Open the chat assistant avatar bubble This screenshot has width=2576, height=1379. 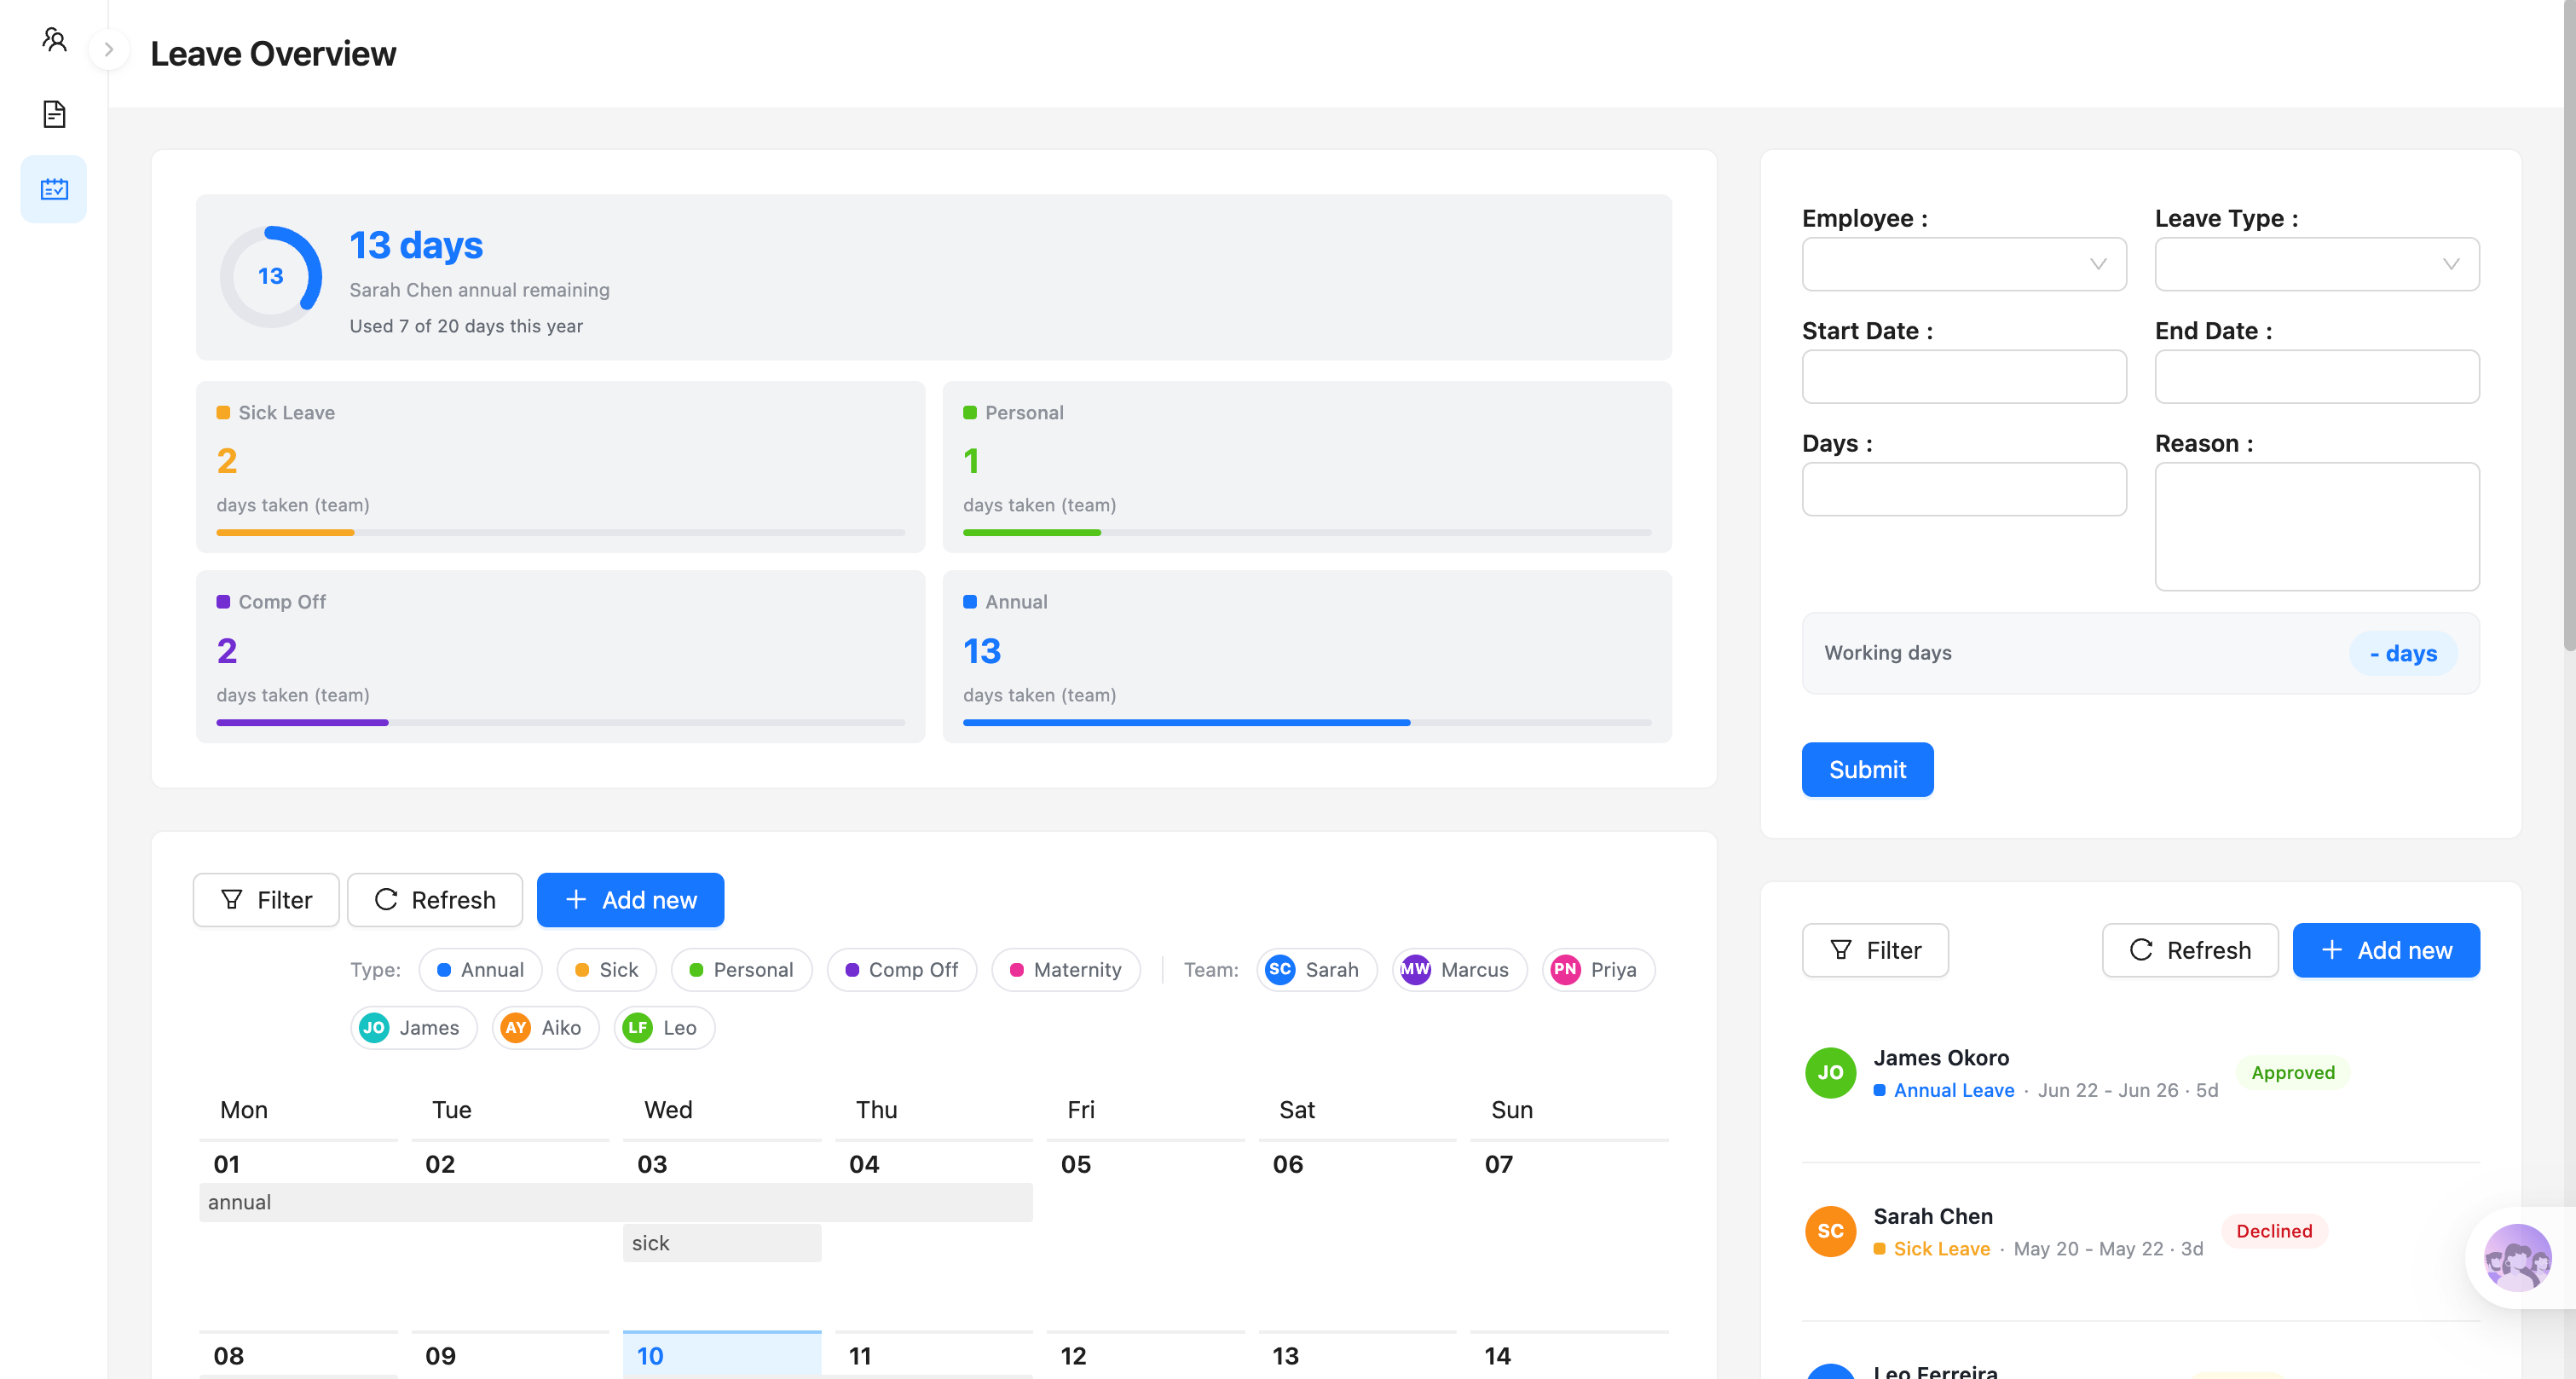click(2517, 1257)
